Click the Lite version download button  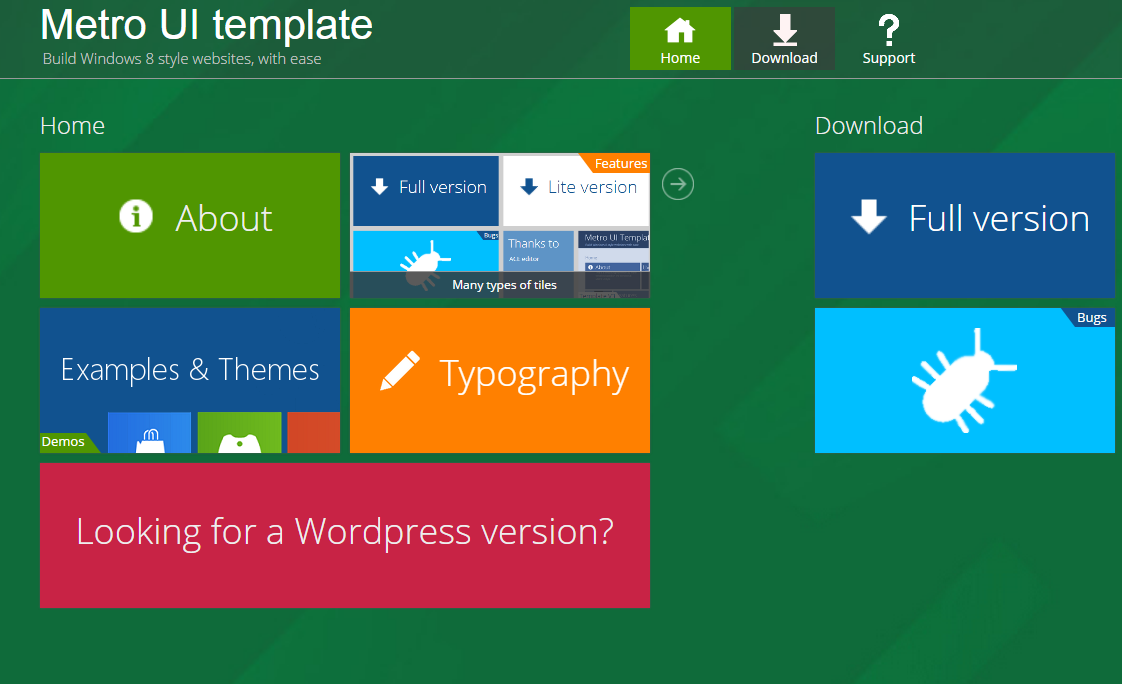(x=575, y=187)
